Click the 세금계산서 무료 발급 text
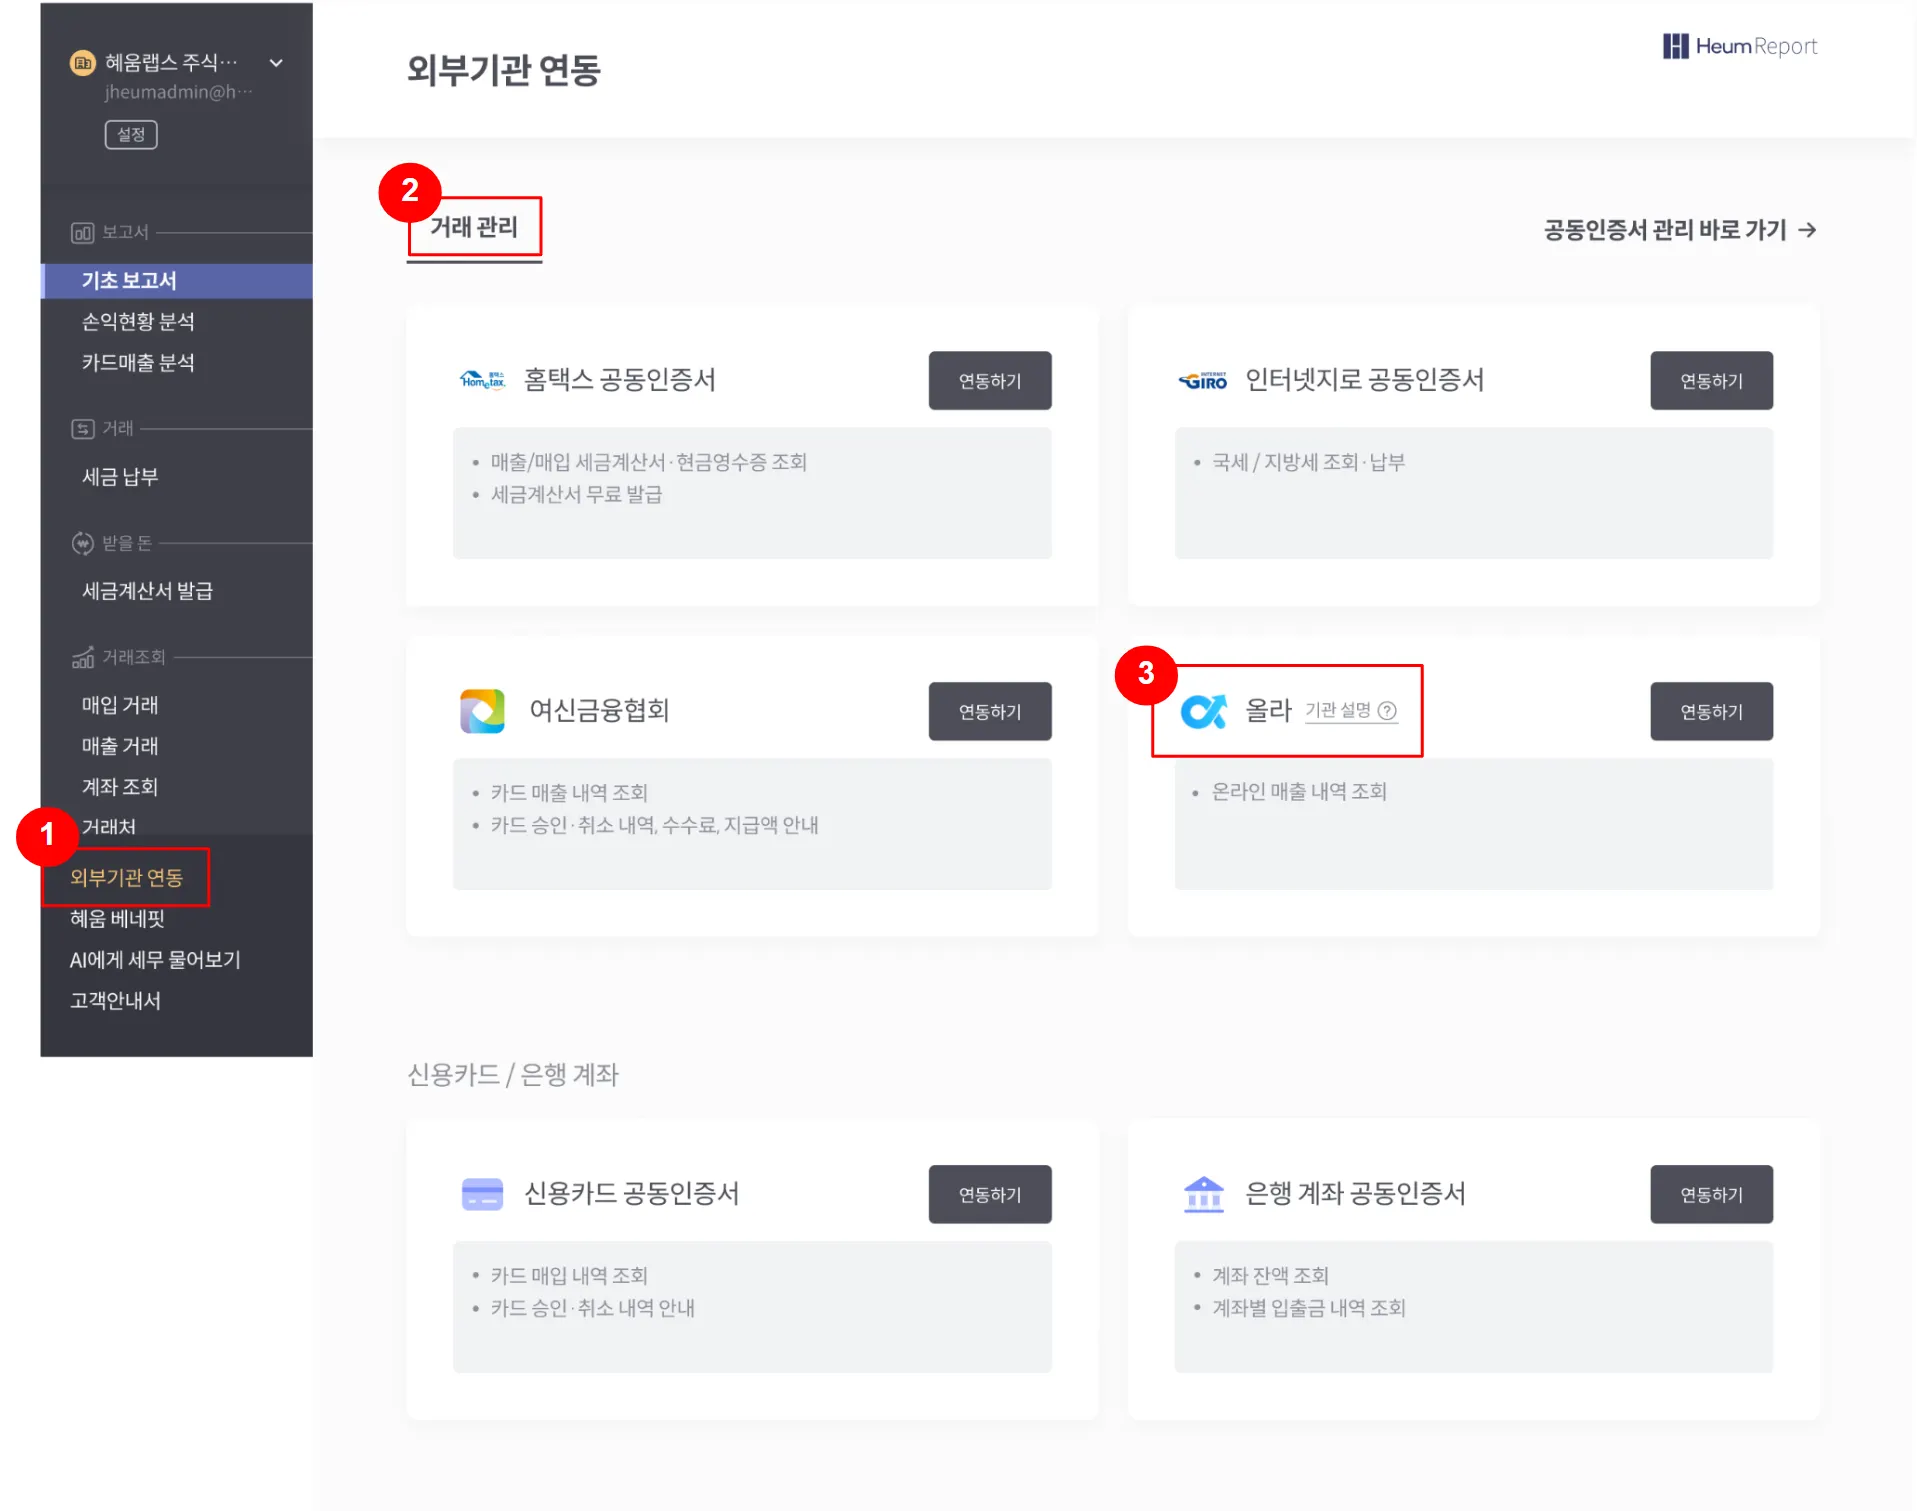1917x1511 pixels. tap(576, 494)
